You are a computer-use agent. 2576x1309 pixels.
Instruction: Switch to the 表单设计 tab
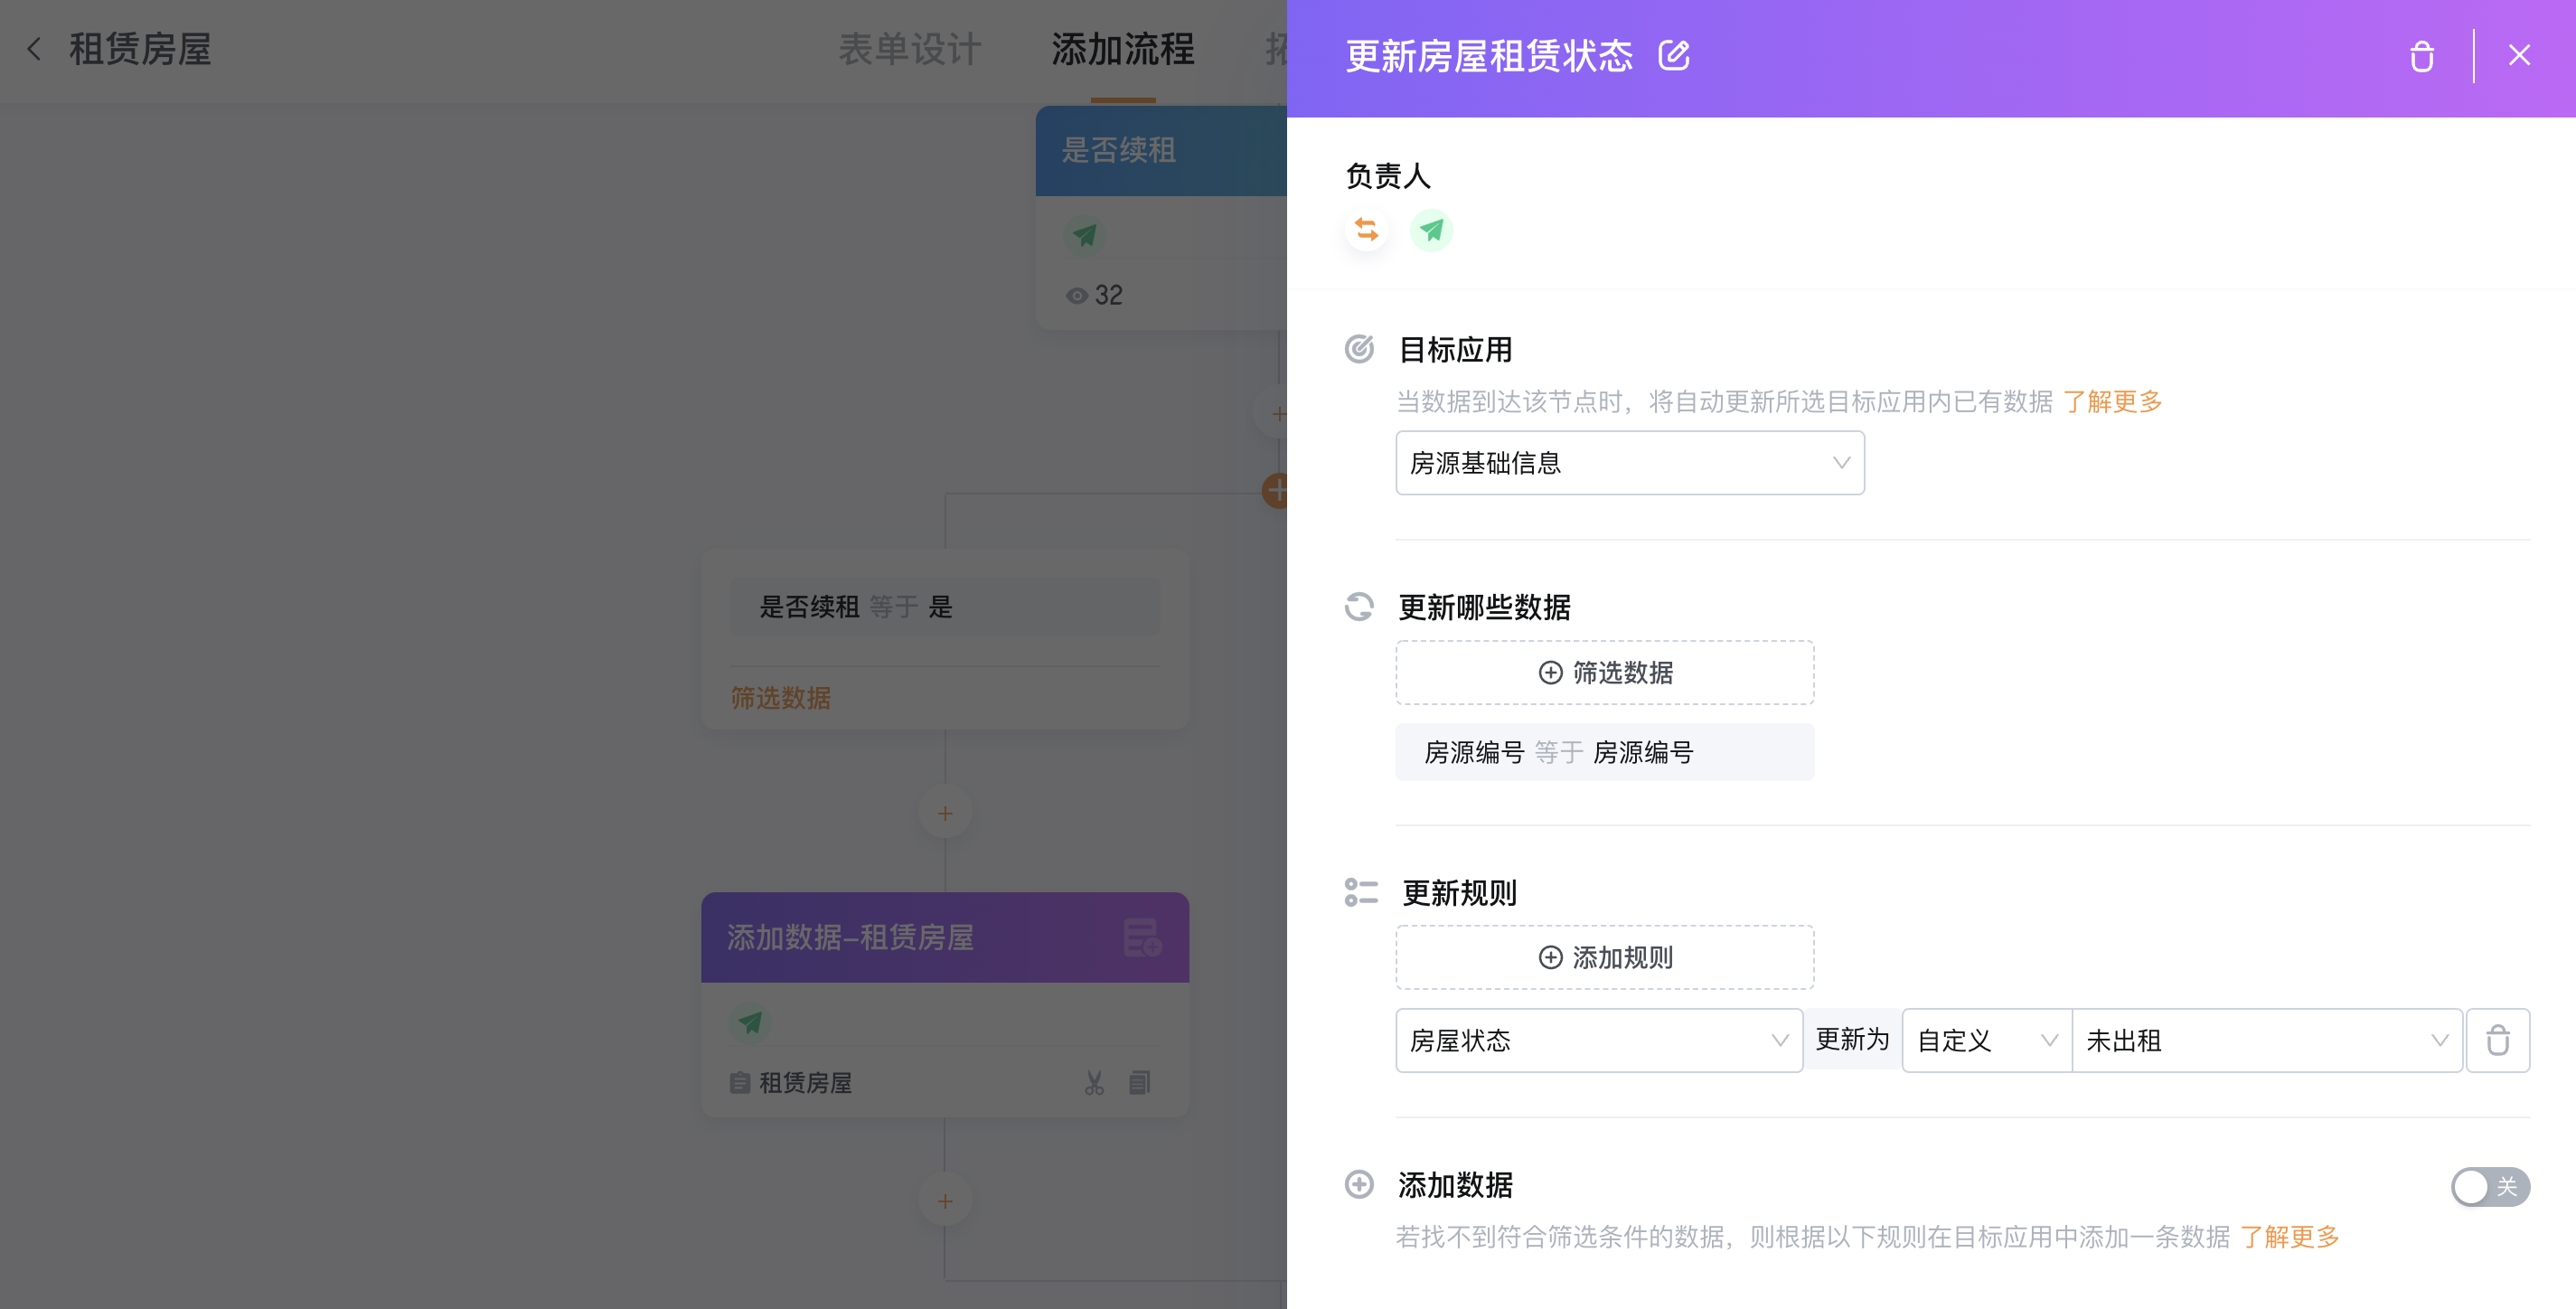(x=910, y=50)
